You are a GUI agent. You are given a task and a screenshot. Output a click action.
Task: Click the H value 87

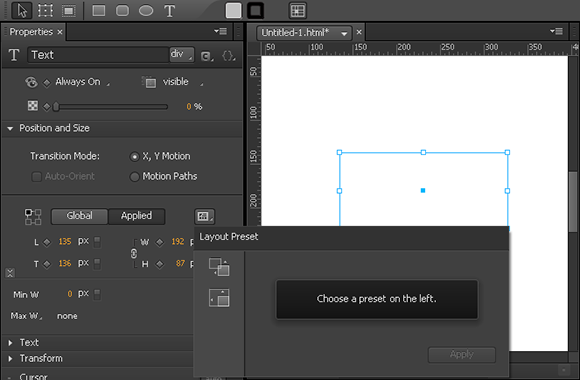coord(180,263)
